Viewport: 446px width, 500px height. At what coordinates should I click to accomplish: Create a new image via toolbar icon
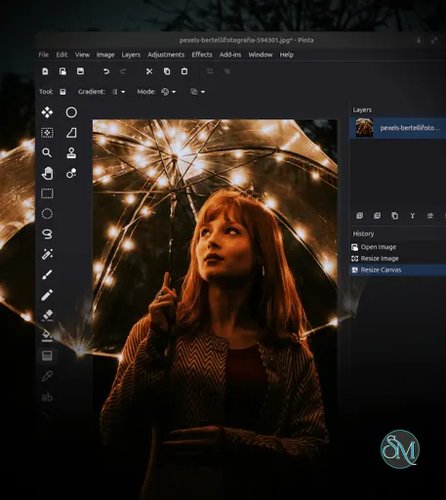click(x=45, y=71)
